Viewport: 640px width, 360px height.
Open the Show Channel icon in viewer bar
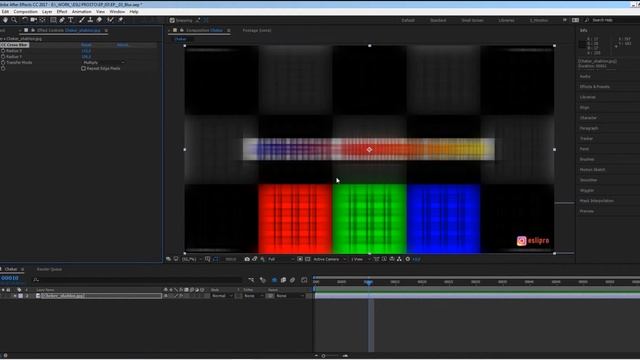click(x=262, y=259)
